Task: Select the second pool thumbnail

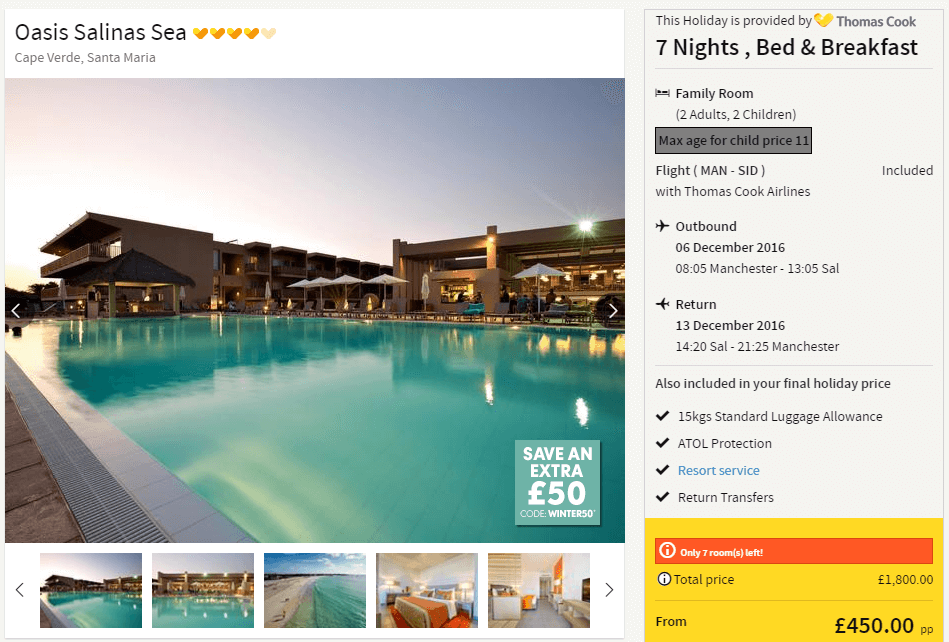Action: (x=203, y=590)
